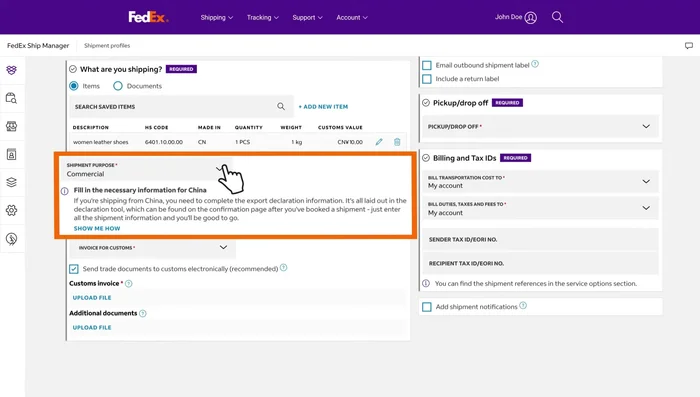
Task: Collapse the Billing and Tax IDs section
Action: click(x=426, y=158)
